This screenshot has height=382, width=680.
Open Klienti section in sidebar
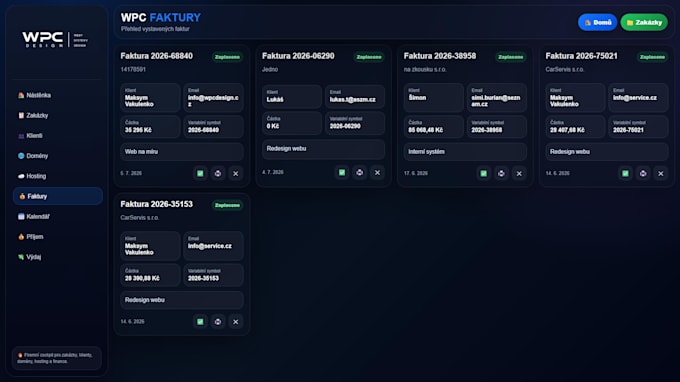click(58, 136)
